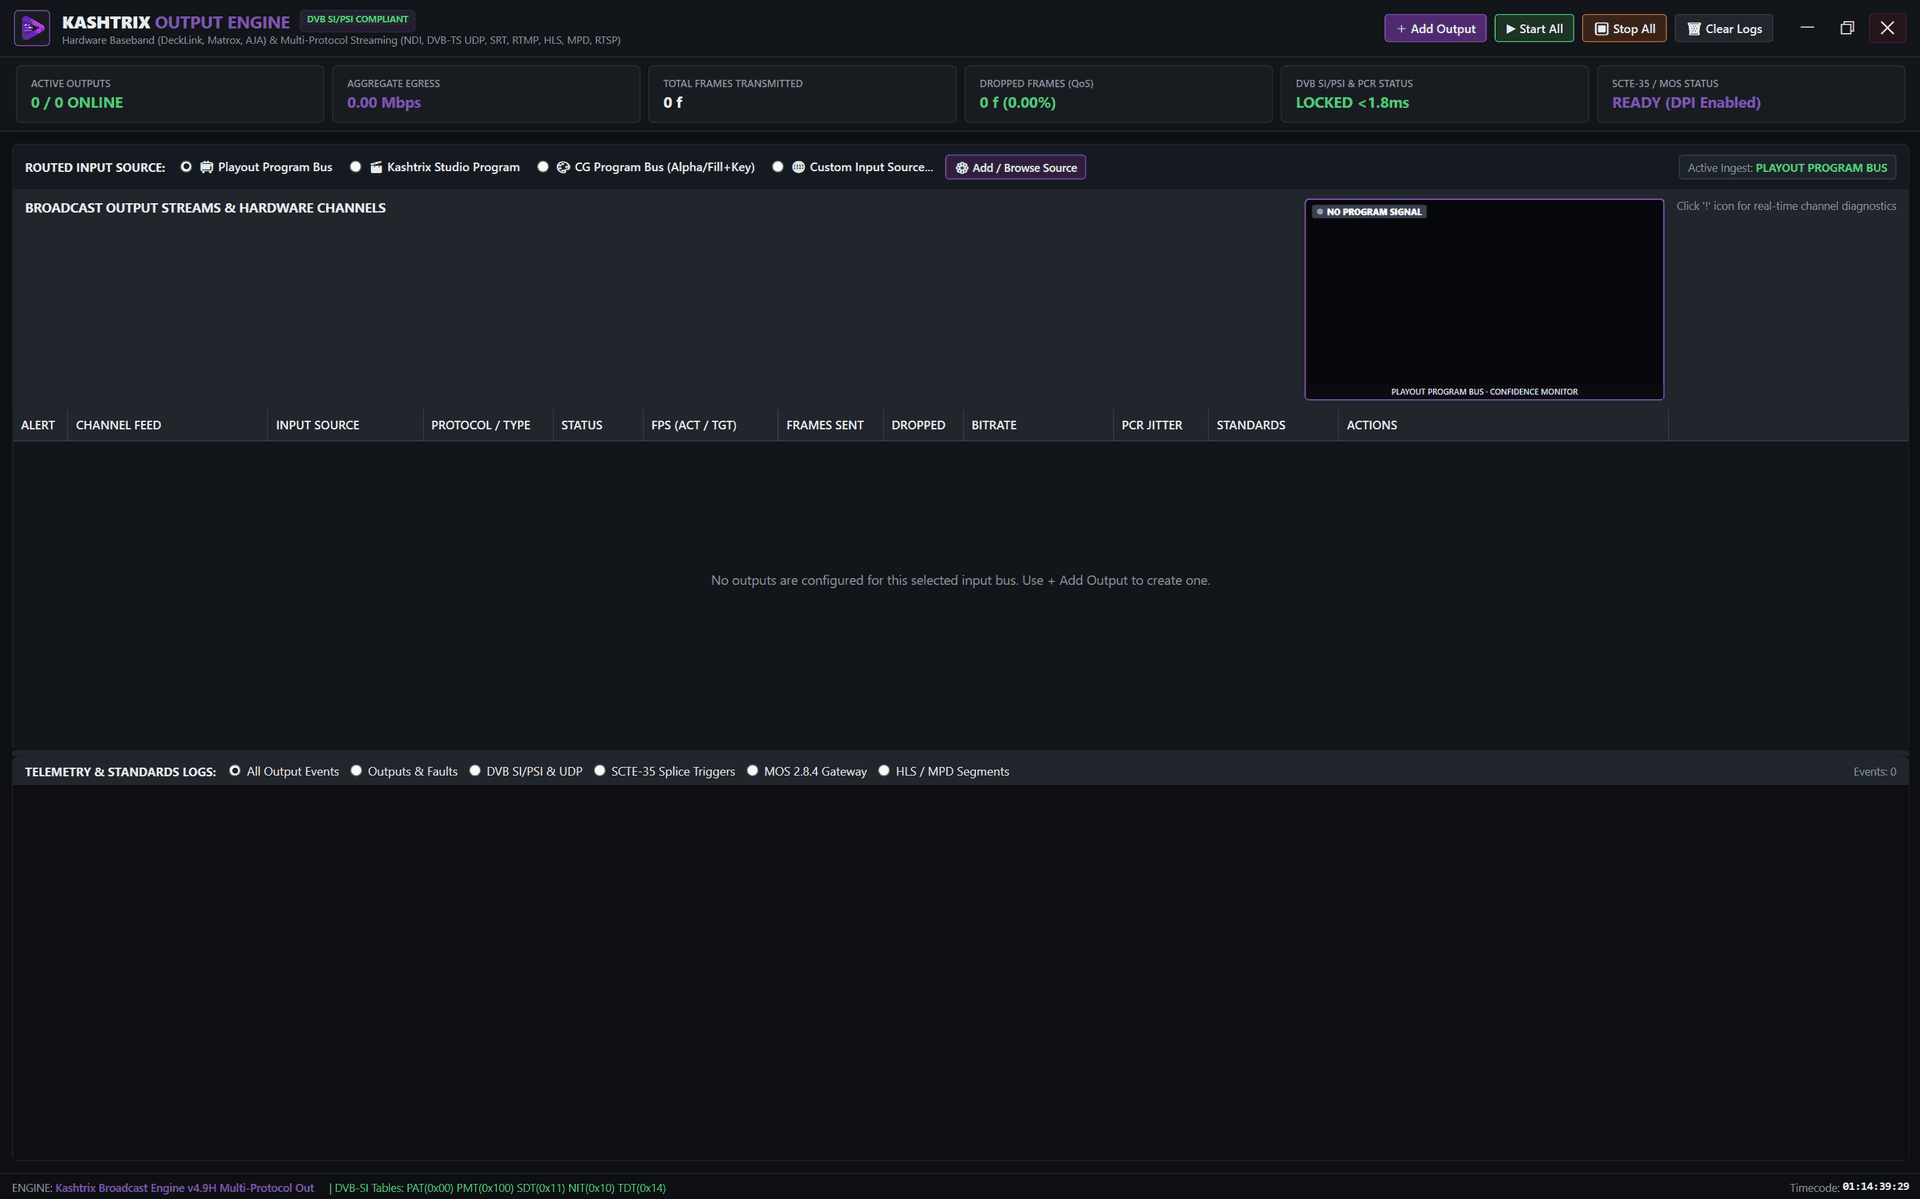Click the timecode 01:14:39:29 readout
The height and width of the screenshot is (1199, 1920).
click(1876, 1187)
